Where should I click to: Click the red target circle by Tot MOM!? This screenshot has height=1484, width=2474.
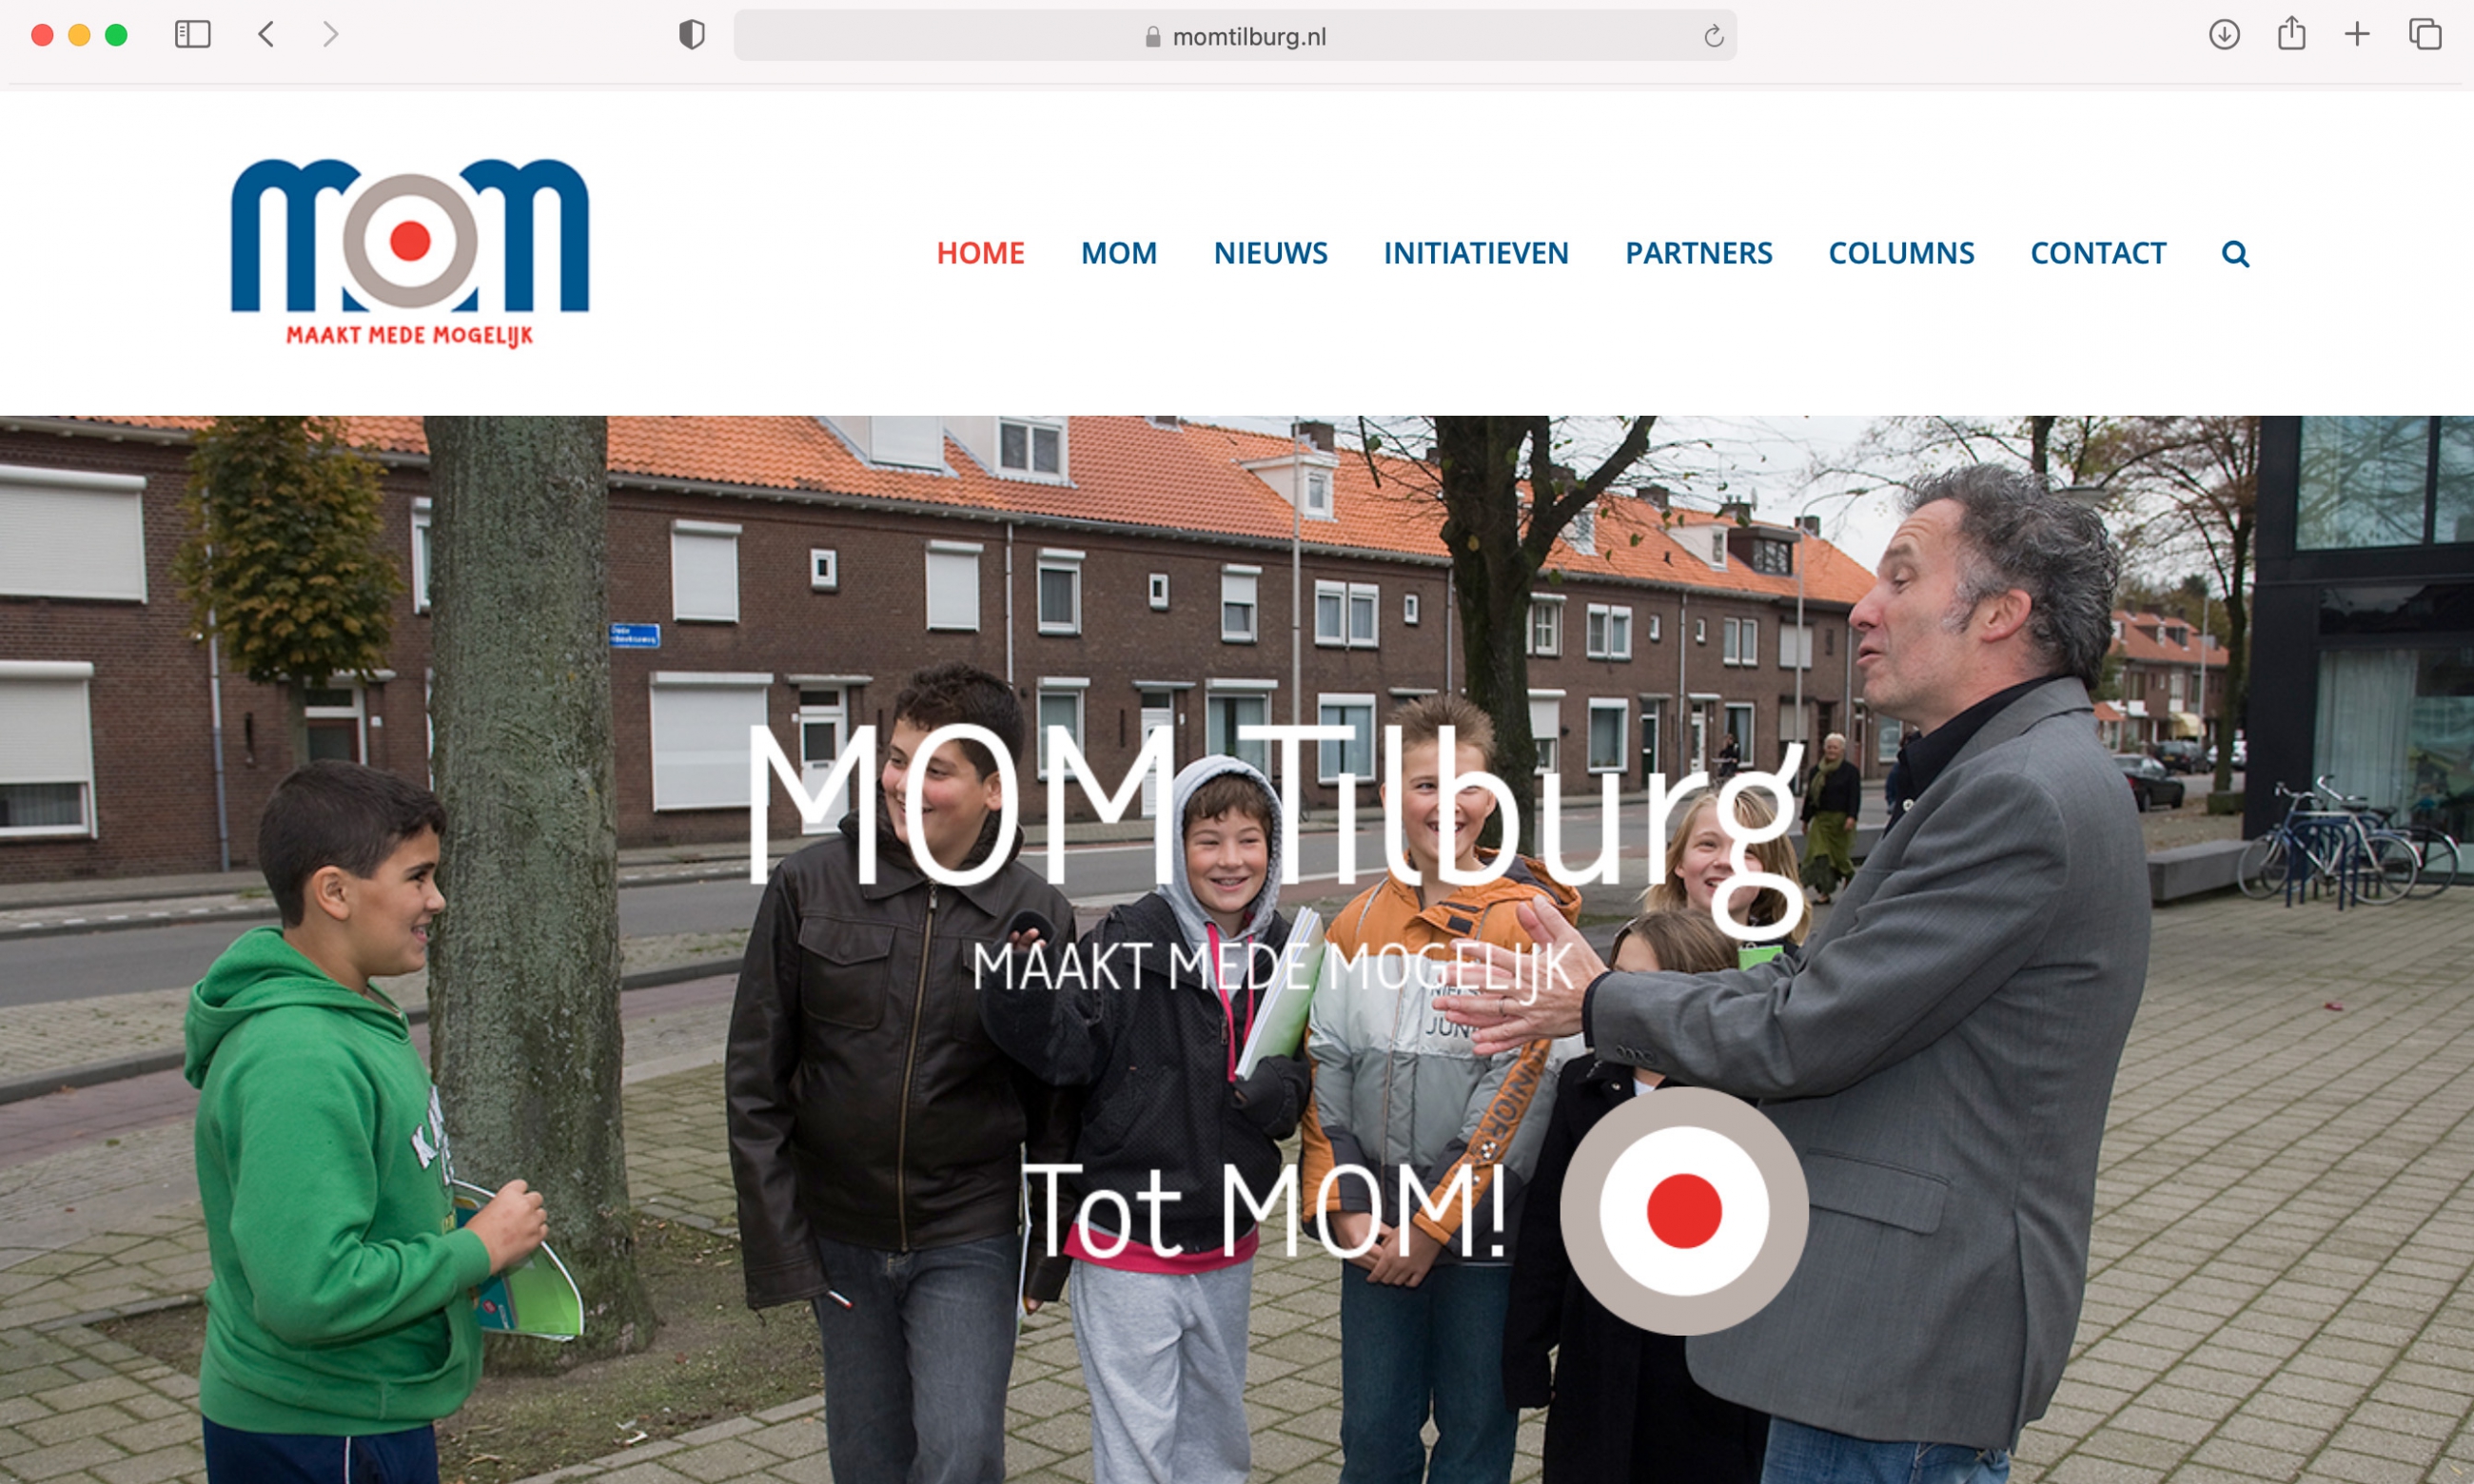click(x=1684, y=1211)
